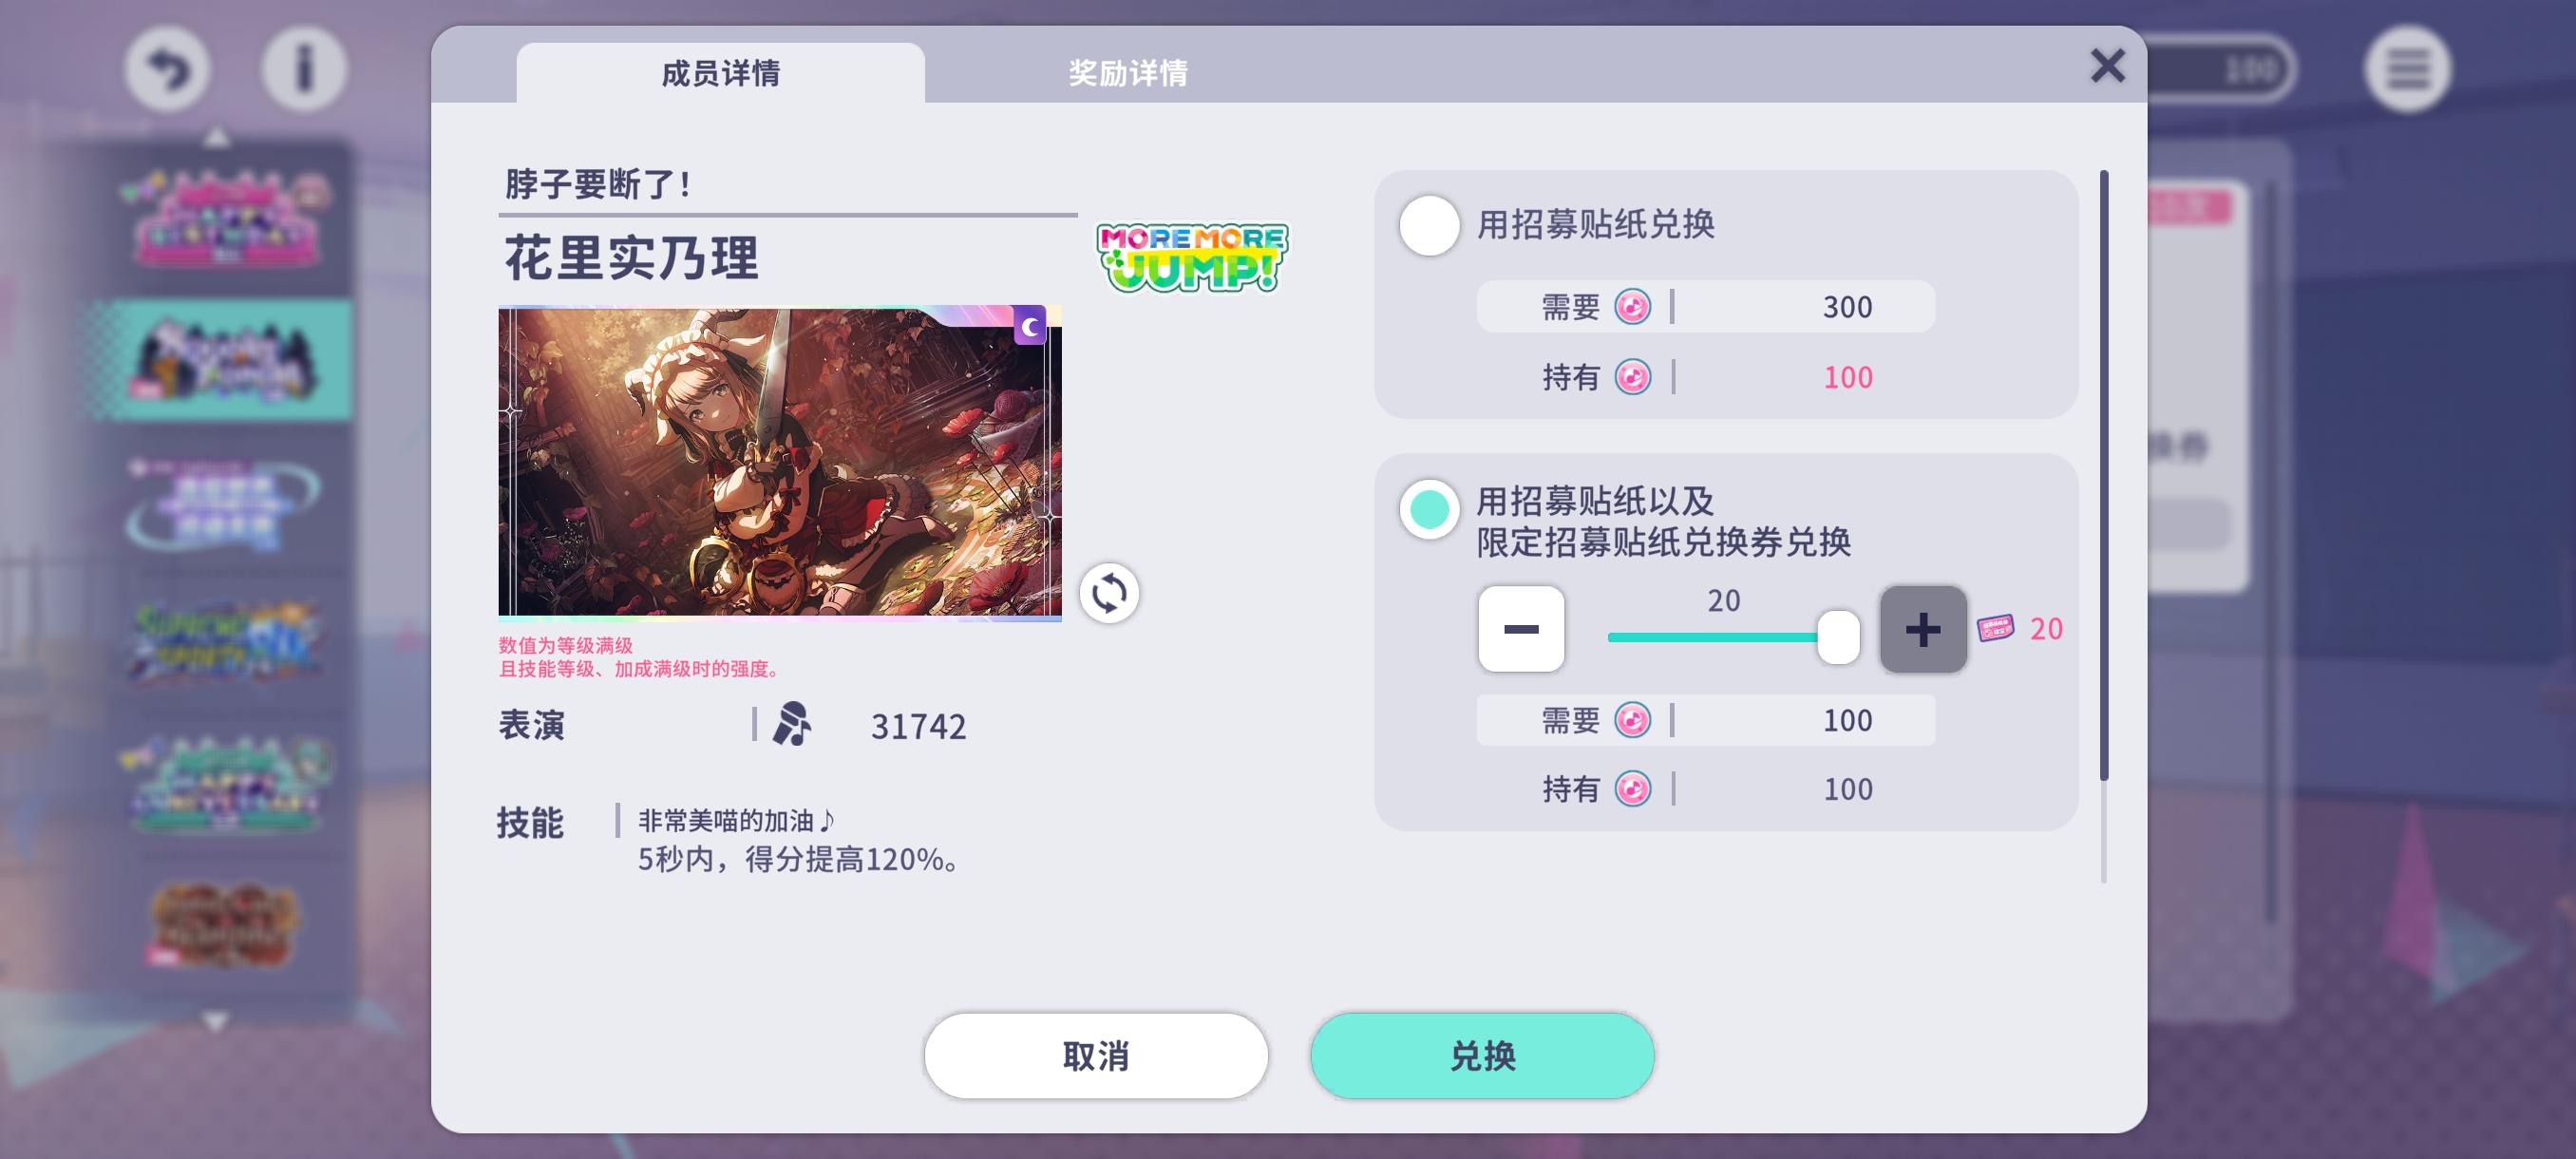Image resolution: width=2576 pixels, height=1159 pixels.
Task: Click the minus button to decrease vouchers
Action: click(x=1521, y=629)
